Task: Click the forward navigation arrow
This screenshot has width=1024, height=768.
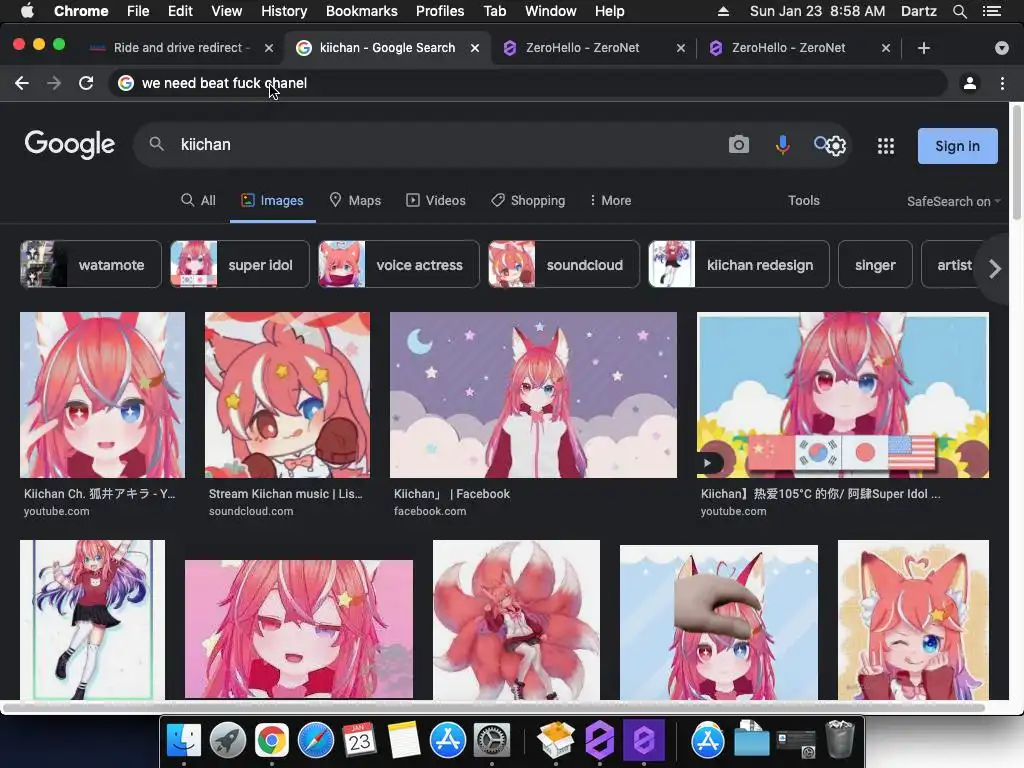Action: [54, 83]
